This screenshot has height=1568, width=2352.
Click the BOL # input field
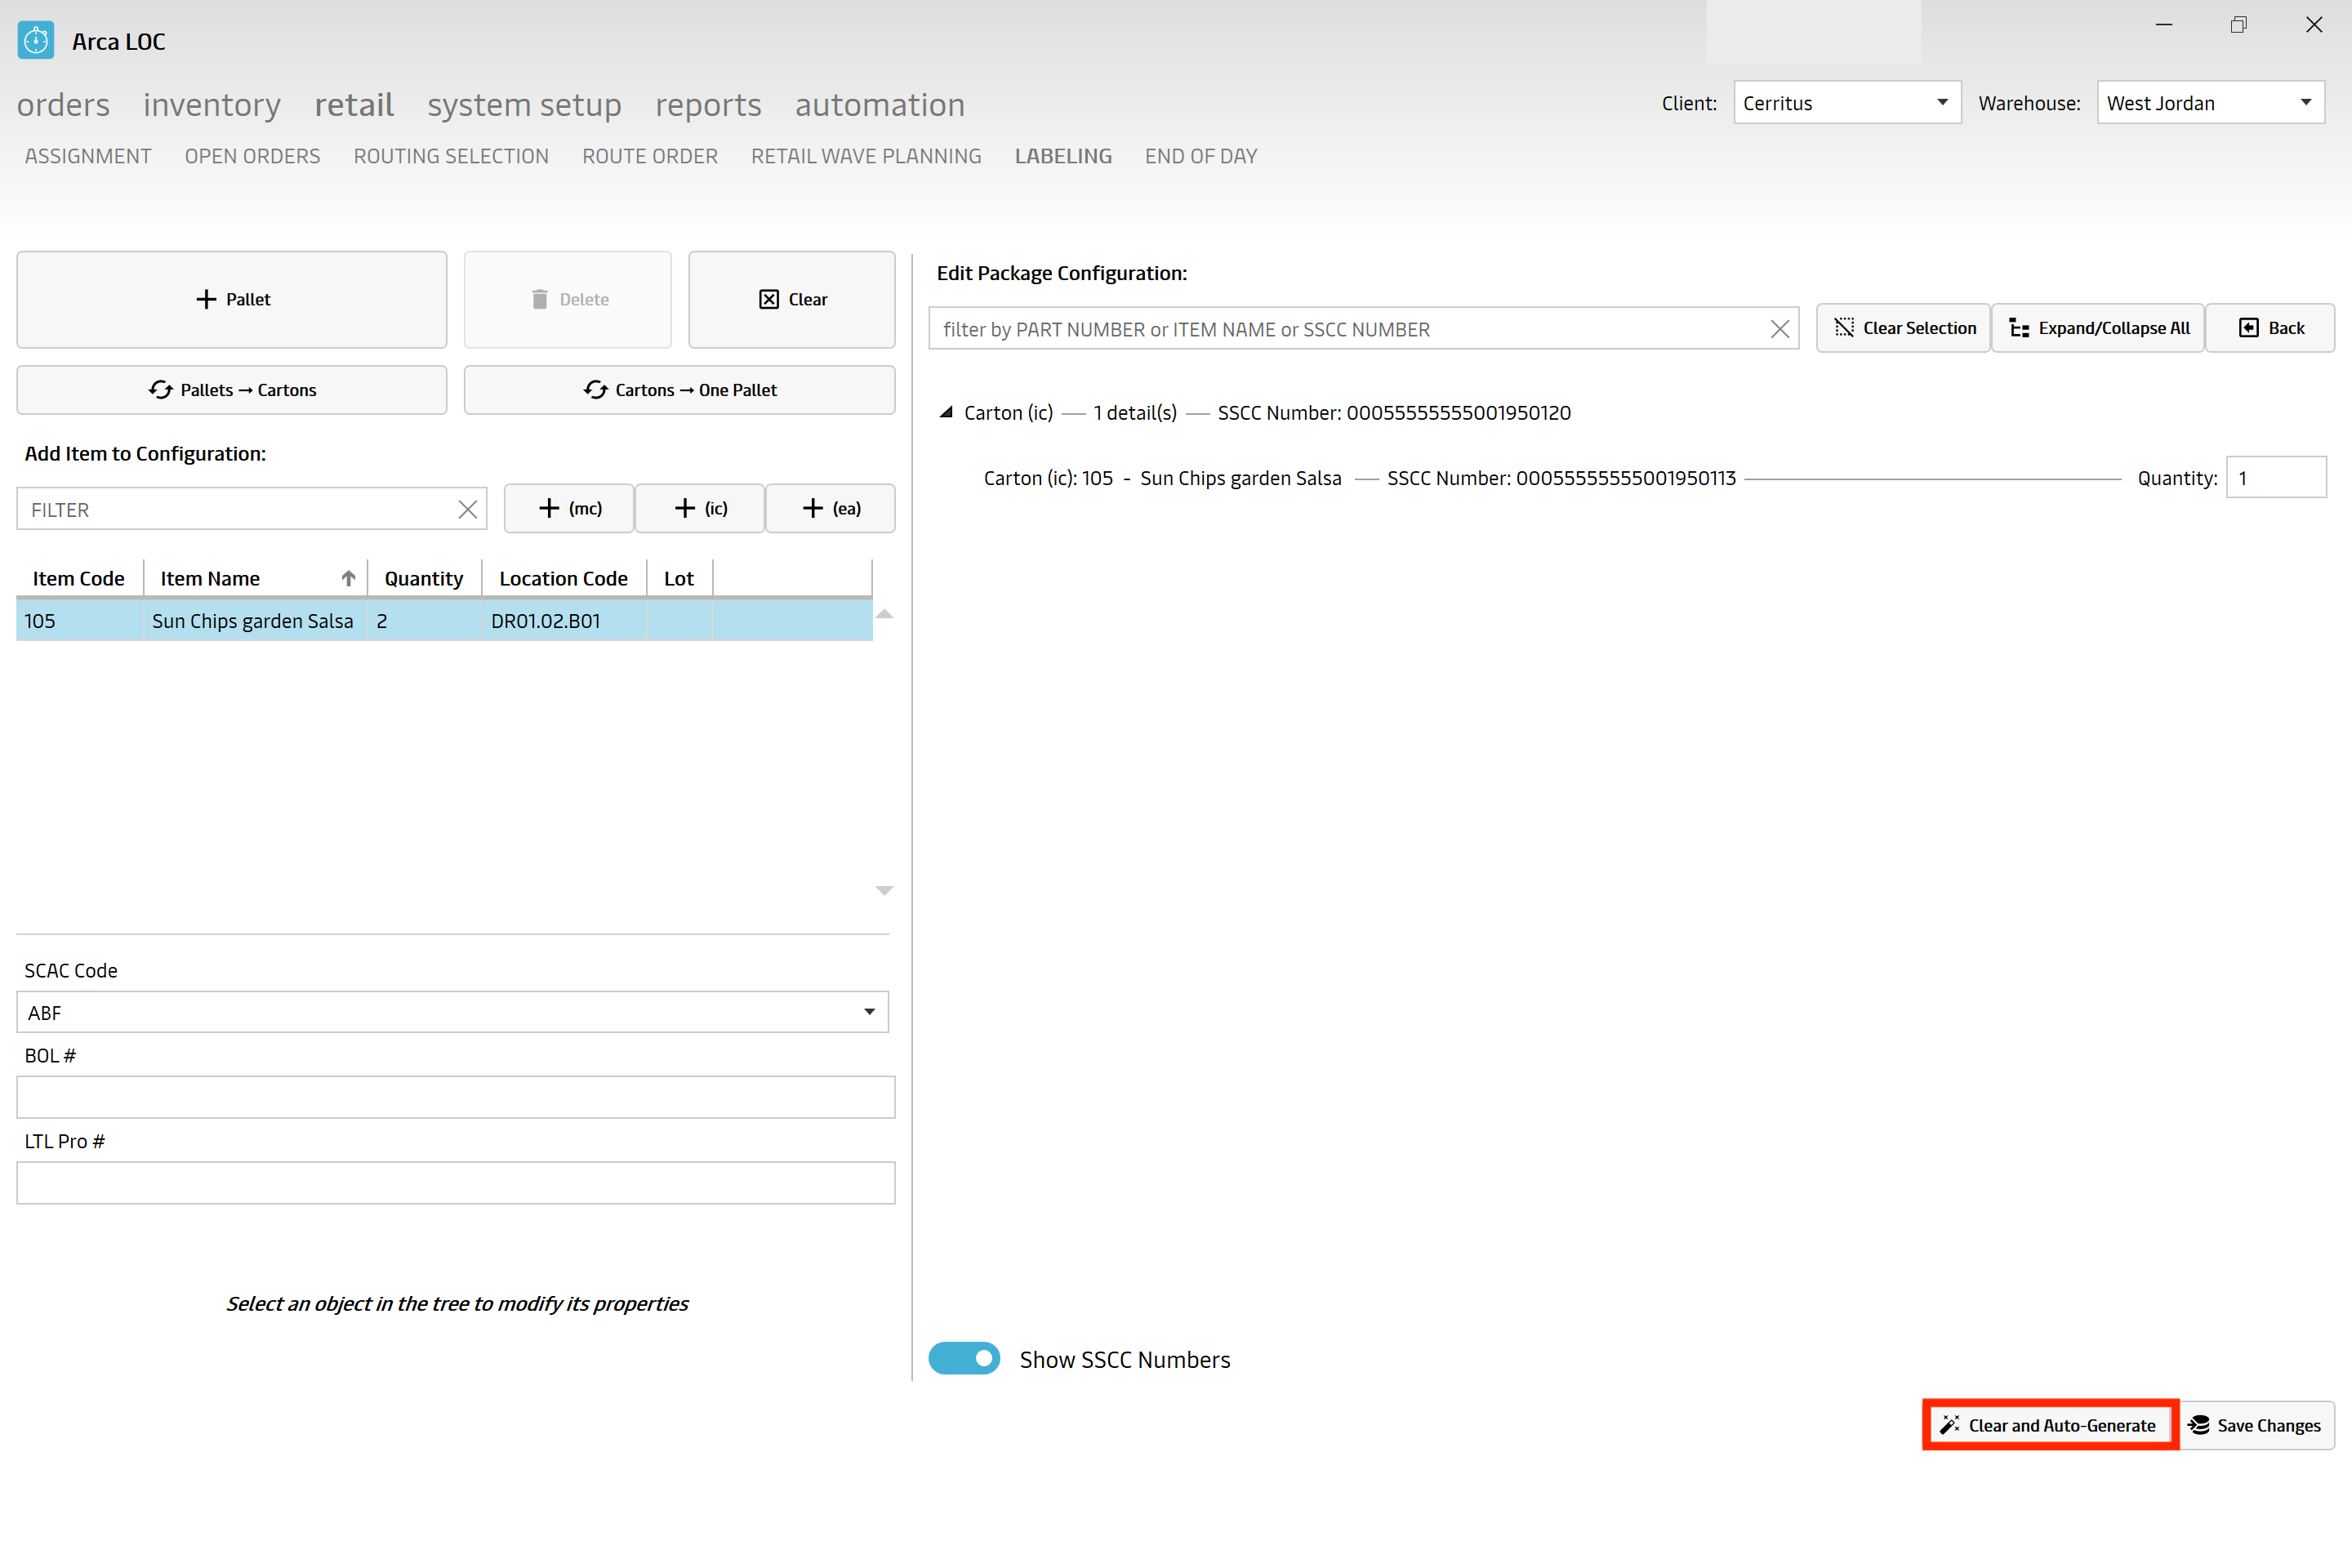point(455,1097)
